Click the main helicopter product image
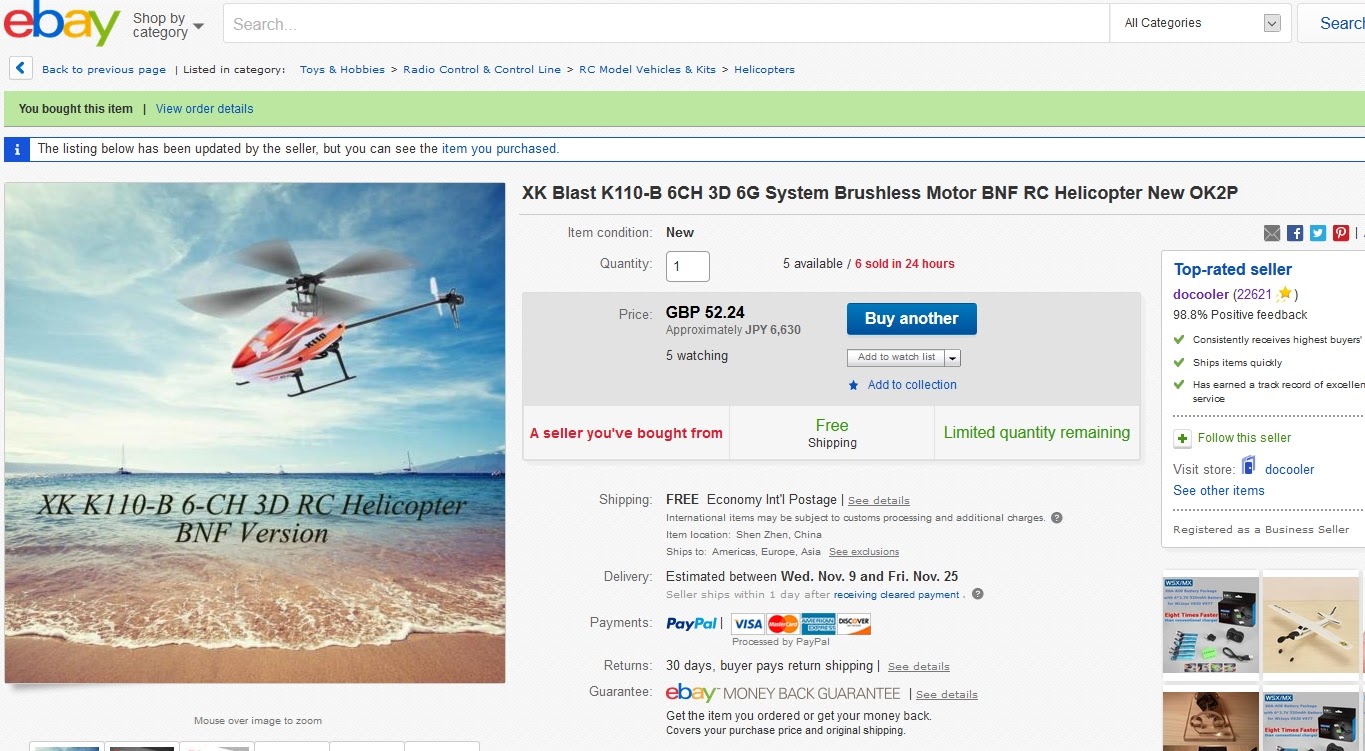 pos(255,433)
